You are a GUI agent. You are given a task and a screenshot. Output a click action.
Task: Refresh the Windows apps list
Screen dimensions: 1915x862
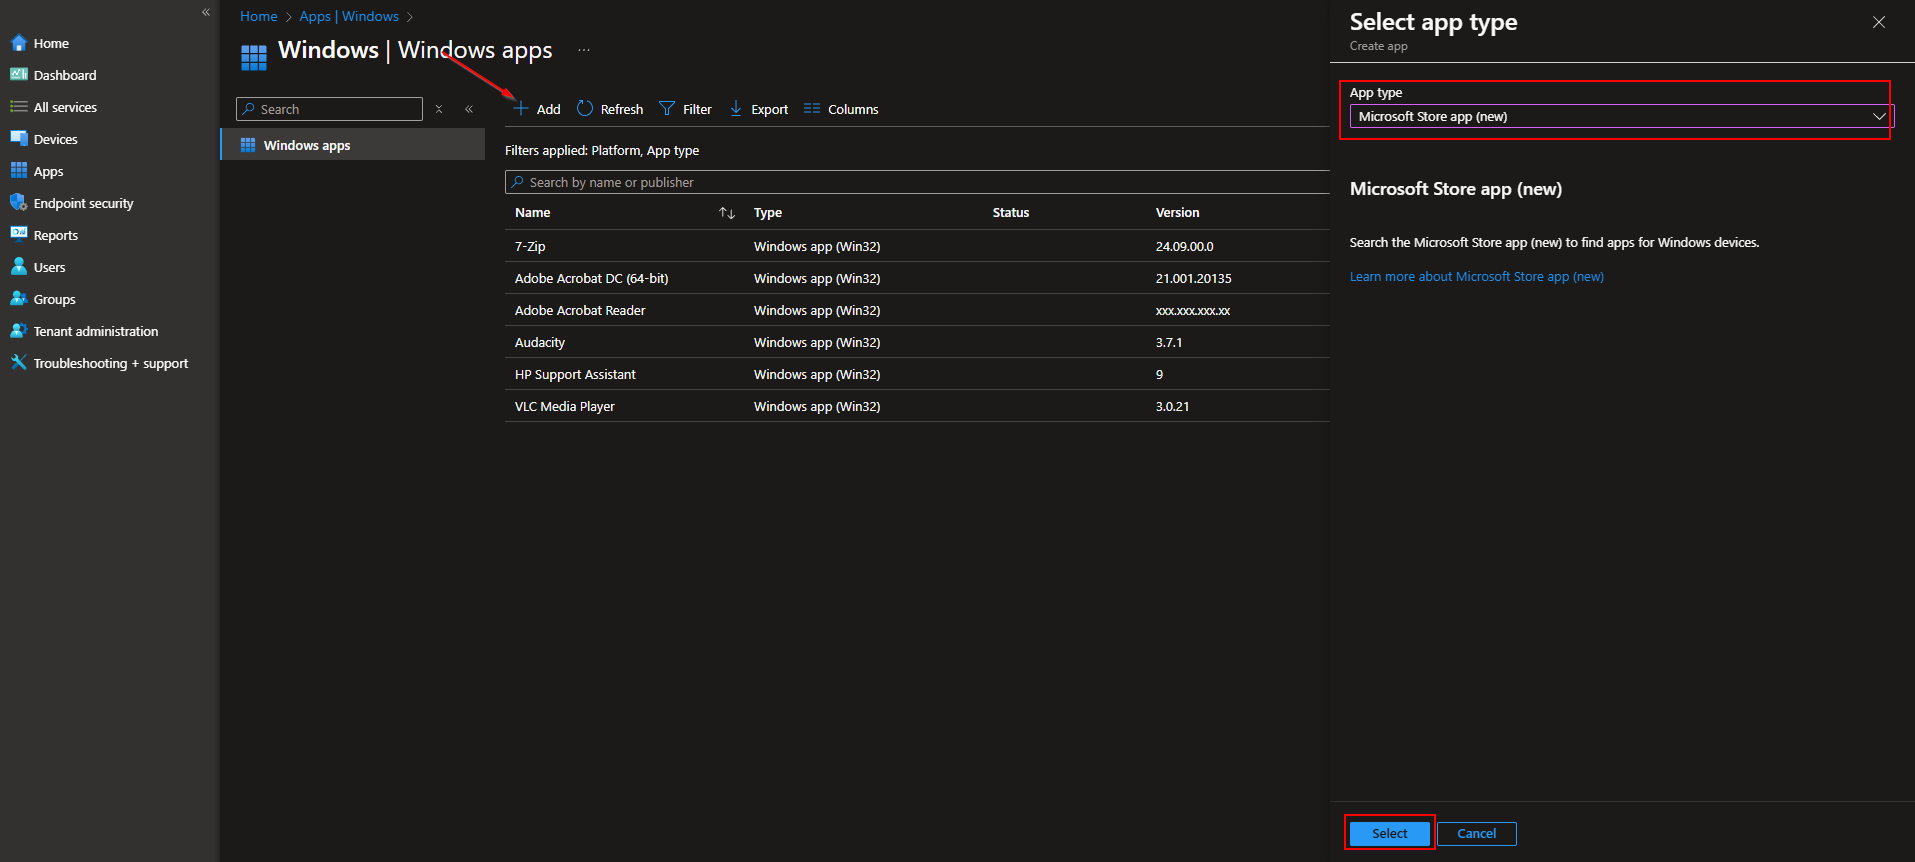[x=610, y=109]
